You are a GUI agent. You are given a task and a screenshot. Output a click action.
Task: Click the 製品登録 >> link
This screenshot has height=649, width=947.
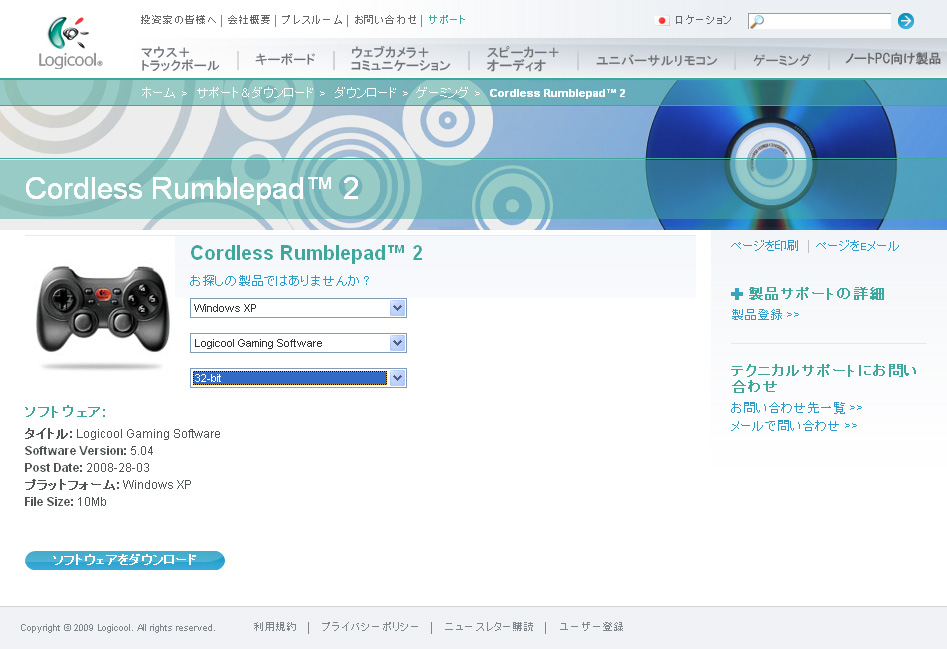[765, 315]
